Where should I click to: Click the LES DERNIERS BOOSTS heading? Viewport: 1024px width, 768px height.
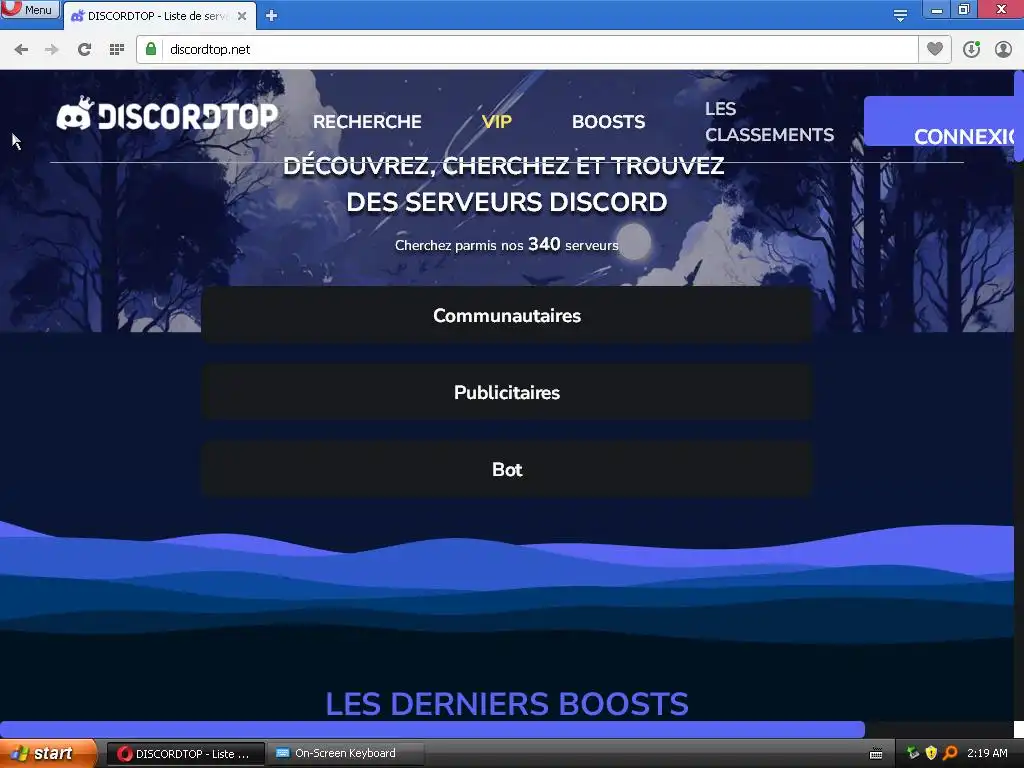[507, 704]
